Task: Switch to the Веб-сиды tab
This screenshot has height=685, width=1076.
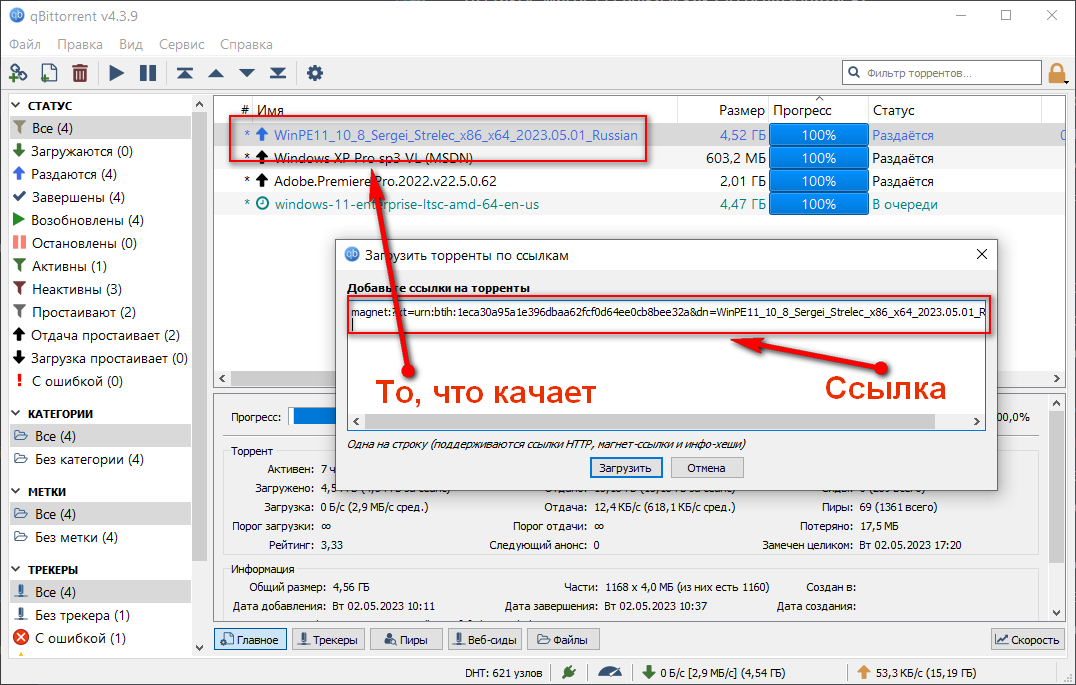Action: tap(485, 640)
